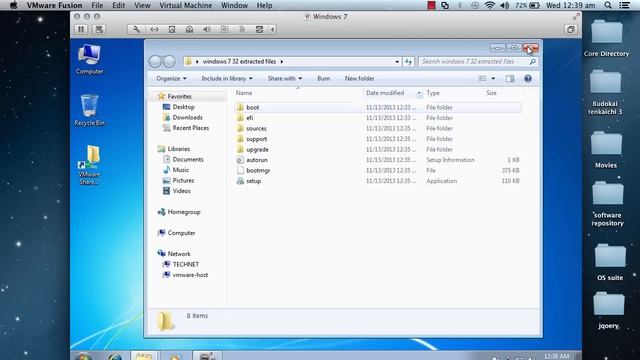Select Computer in the navigation pane

tap(181, 233)
